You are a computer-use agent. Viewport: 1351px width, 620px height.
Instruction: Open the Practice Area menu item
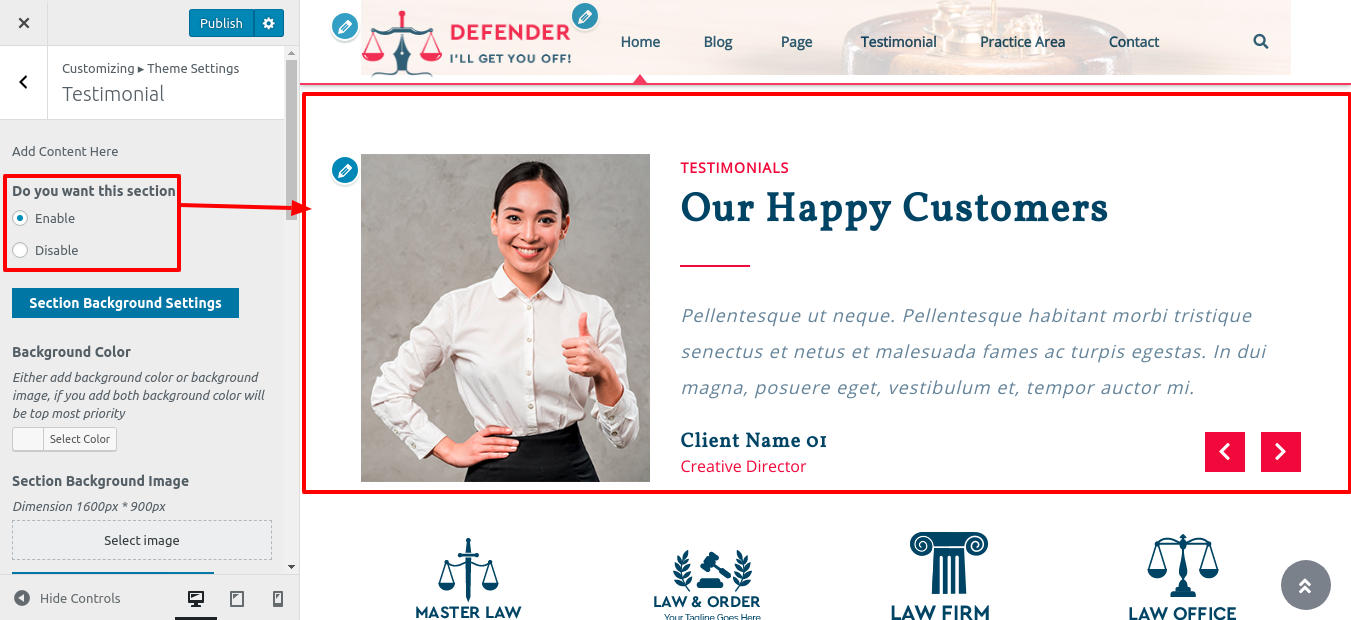pos(1022,42)
